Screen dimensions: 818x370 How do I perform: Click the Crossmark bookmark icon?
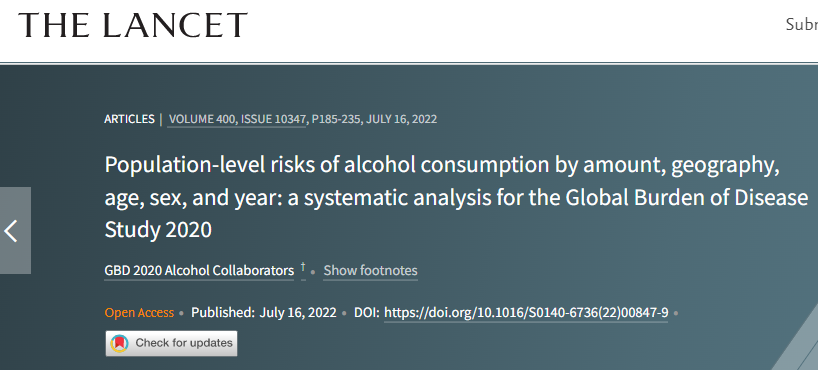point(120,343)
